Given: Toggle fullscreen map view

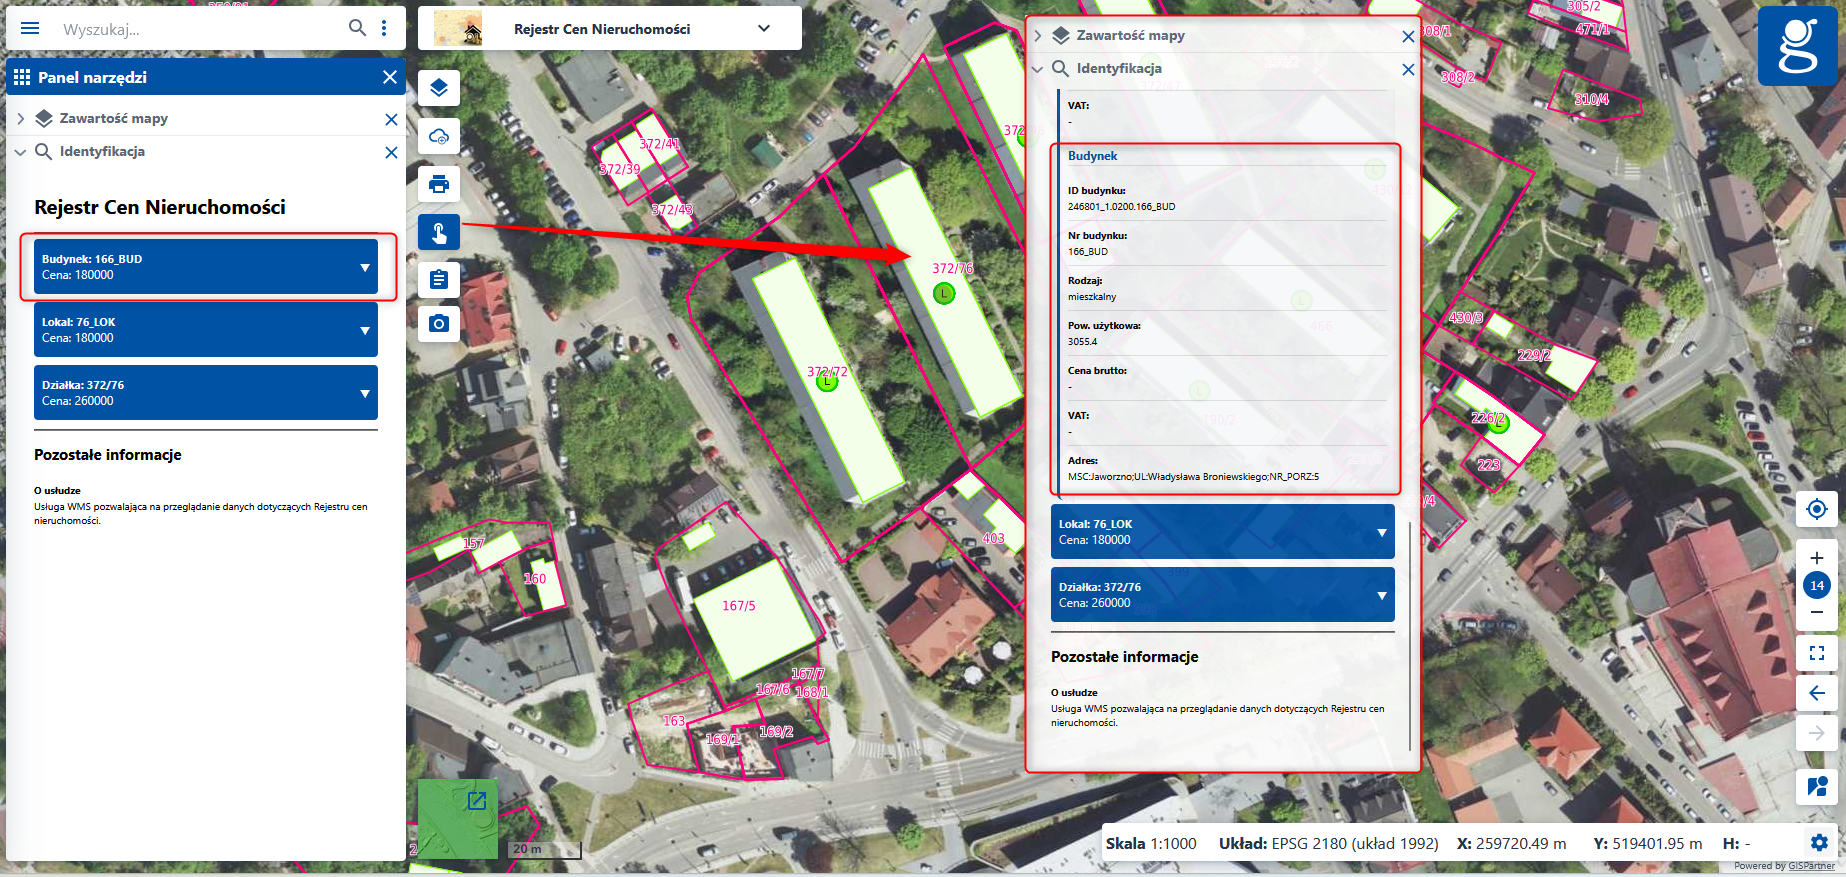Looking at the screenshot, I should point(1817,653).
